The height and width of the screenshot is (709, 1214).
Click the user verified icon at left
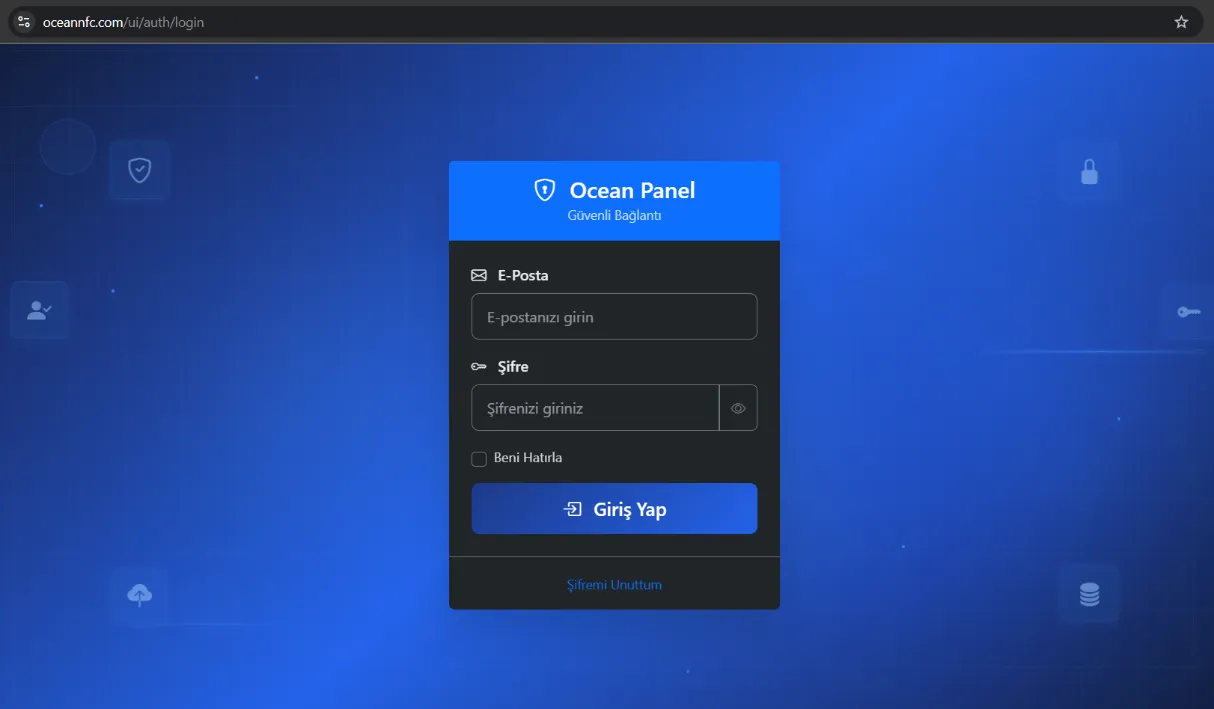pos(40,310)
